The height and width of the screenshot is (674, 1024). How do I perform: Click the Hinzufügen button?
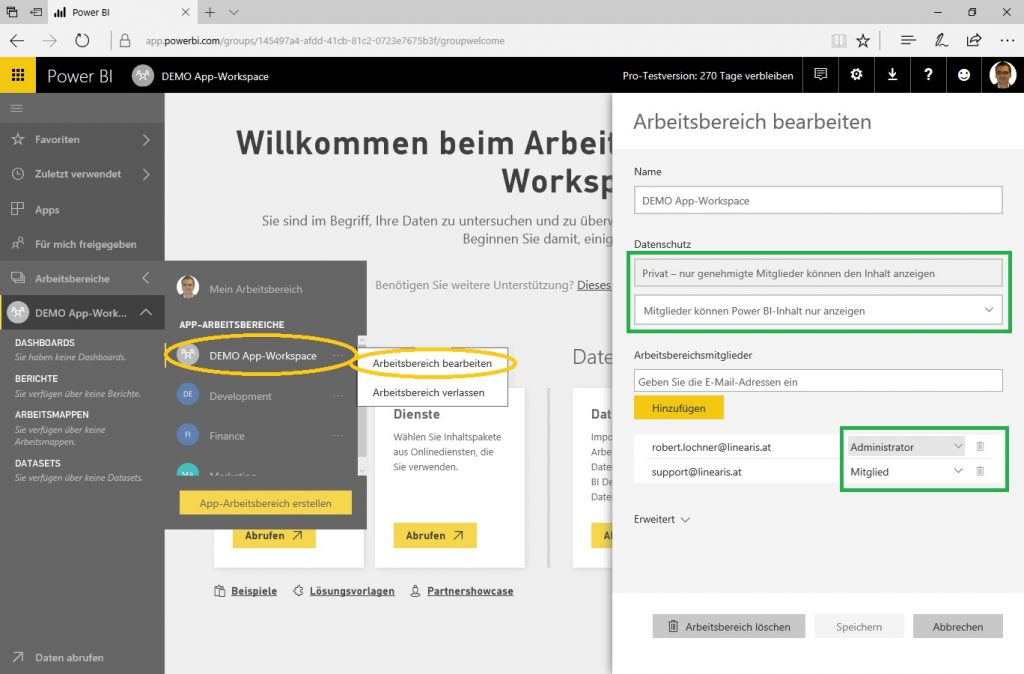pos(676,408)
